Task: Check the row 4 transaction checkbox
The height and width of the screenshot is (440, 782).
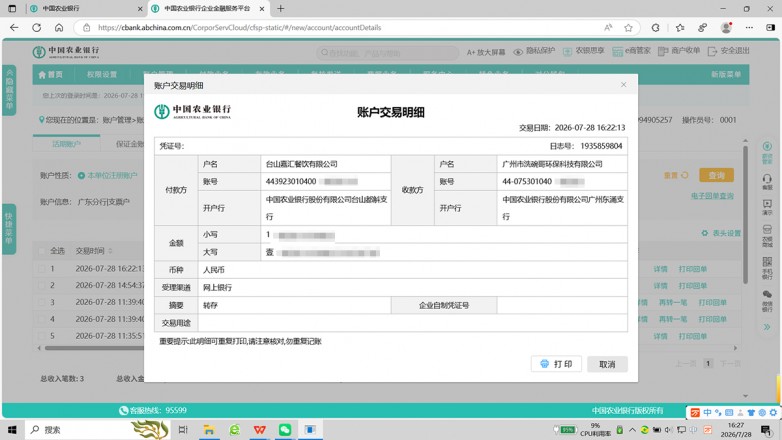Action: (x=42, y=319)
